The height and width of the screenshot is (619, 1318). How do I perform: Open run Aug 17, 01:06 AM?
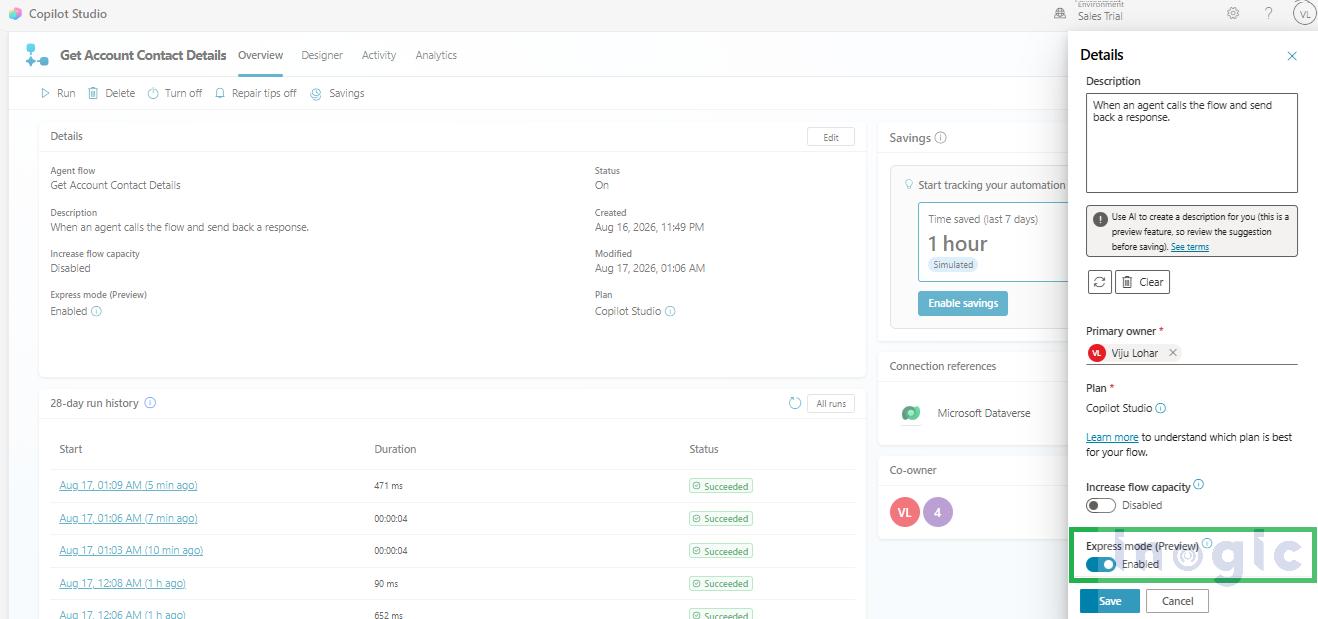pos(128,518)
